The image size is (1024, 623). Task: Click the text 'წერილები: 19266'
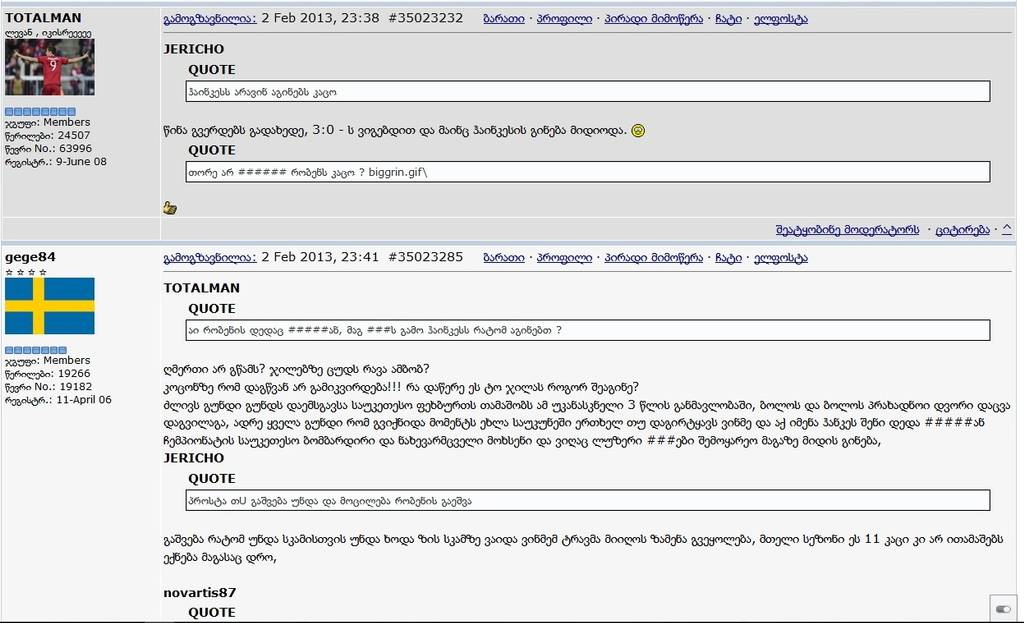tap(47, 374)
